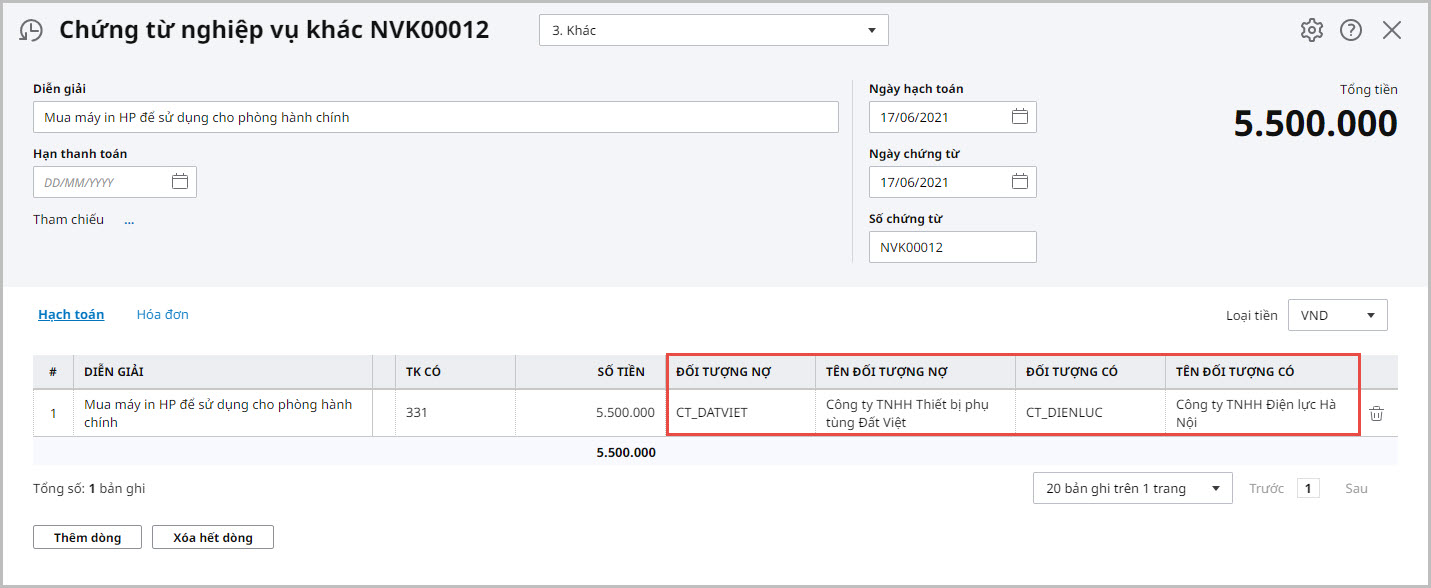This screenshot has height=588, width=1431.
Task: Close the voucher form with X
Action: coord(1392,30)
